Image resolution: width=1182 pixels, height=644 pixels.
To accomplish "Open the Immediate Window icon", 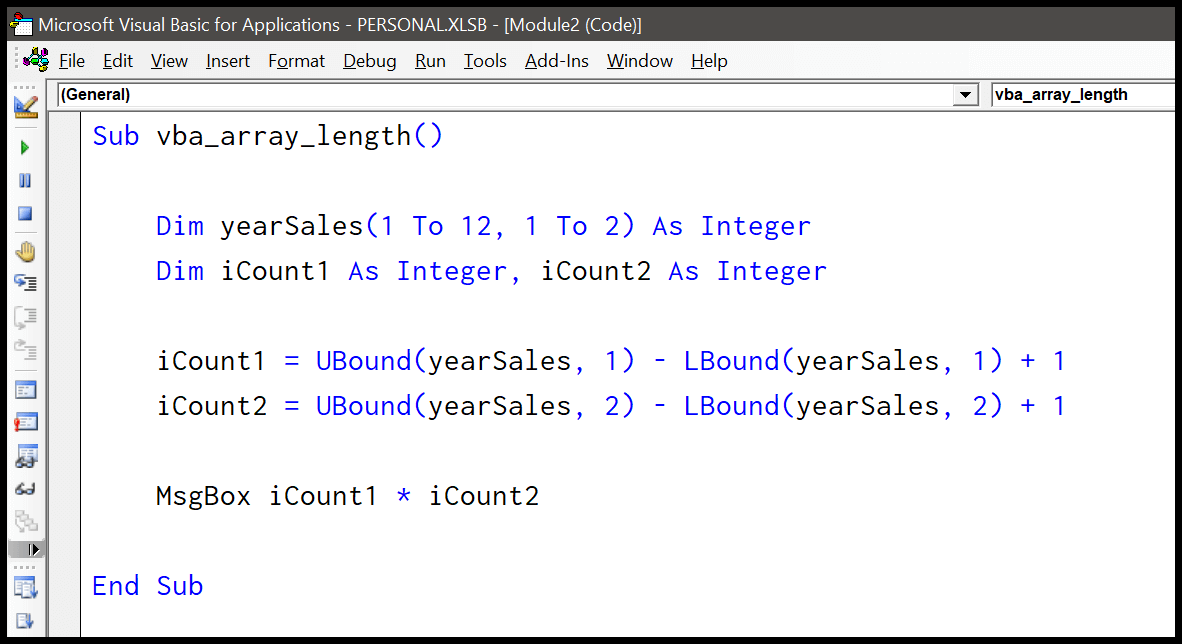I will (26, 422).
